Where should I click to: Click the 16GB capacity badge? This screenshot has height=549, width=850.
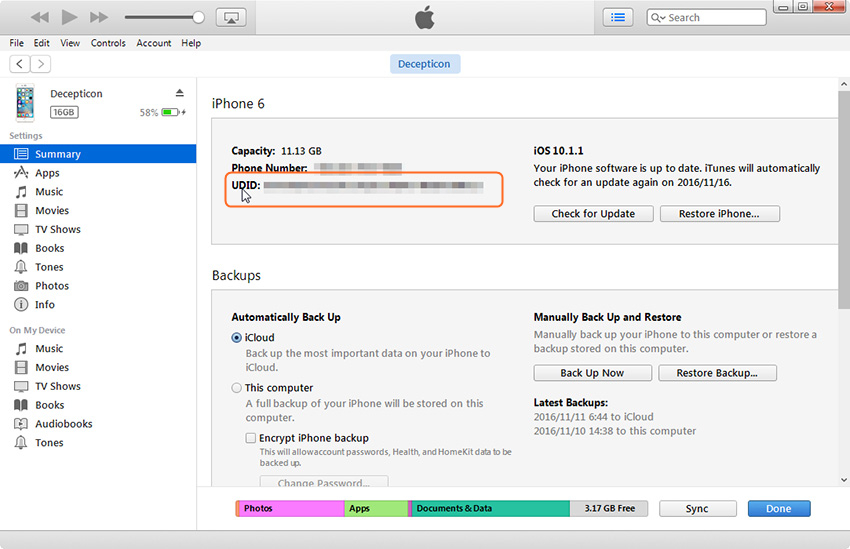[64, 112]
